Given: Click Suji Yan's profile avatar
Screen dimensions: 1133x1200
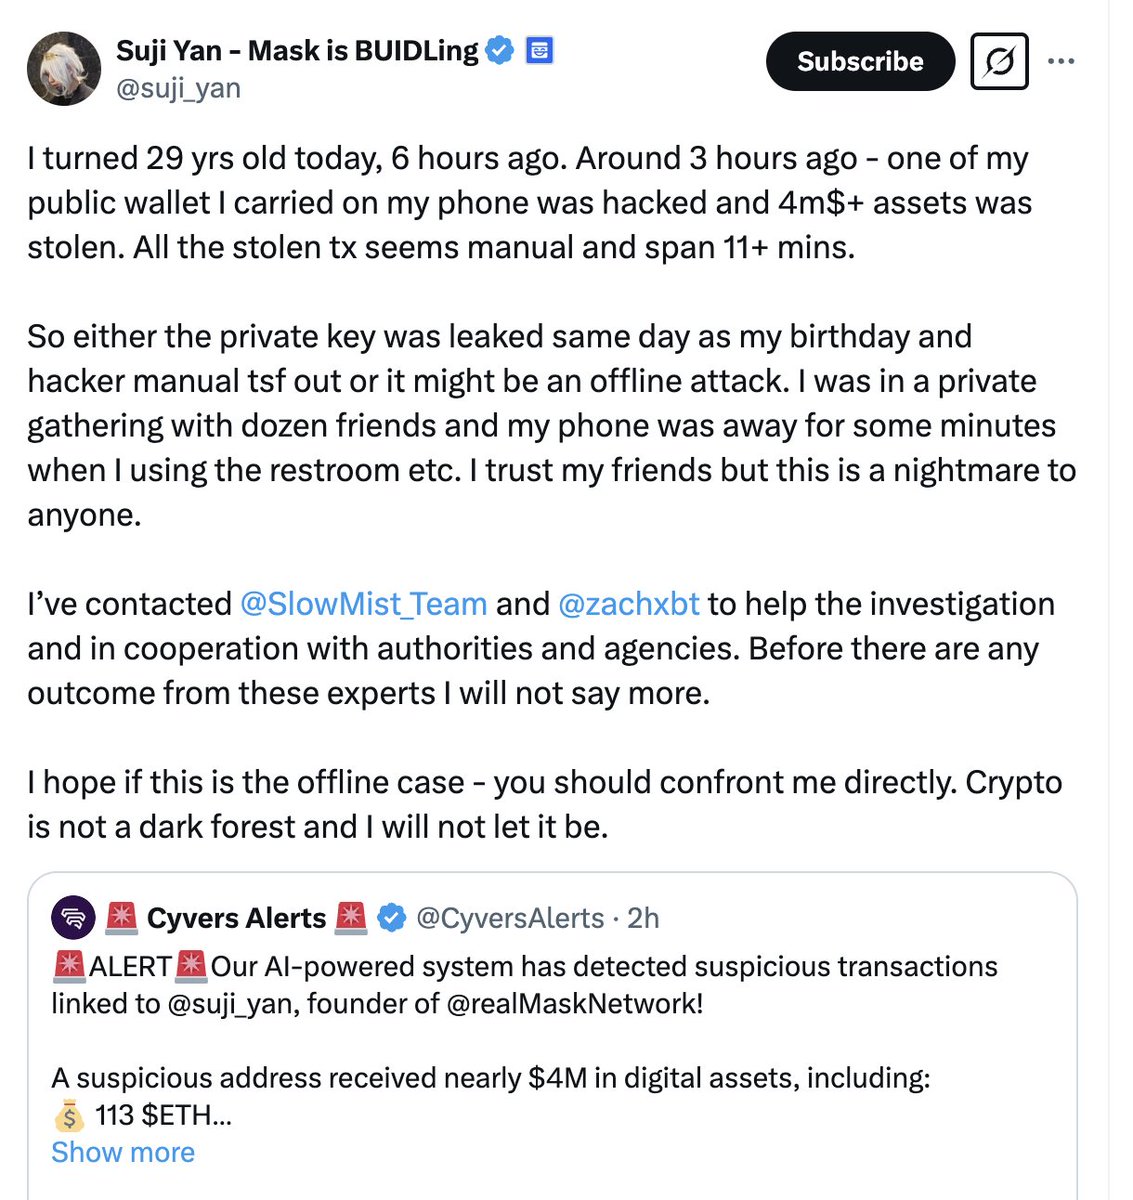Looking at the screenshot, I should (x=63, y=68).
